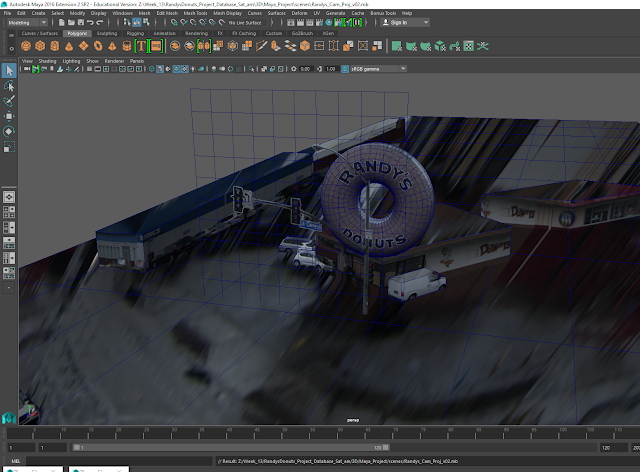Open the File menu

point(7,13)
